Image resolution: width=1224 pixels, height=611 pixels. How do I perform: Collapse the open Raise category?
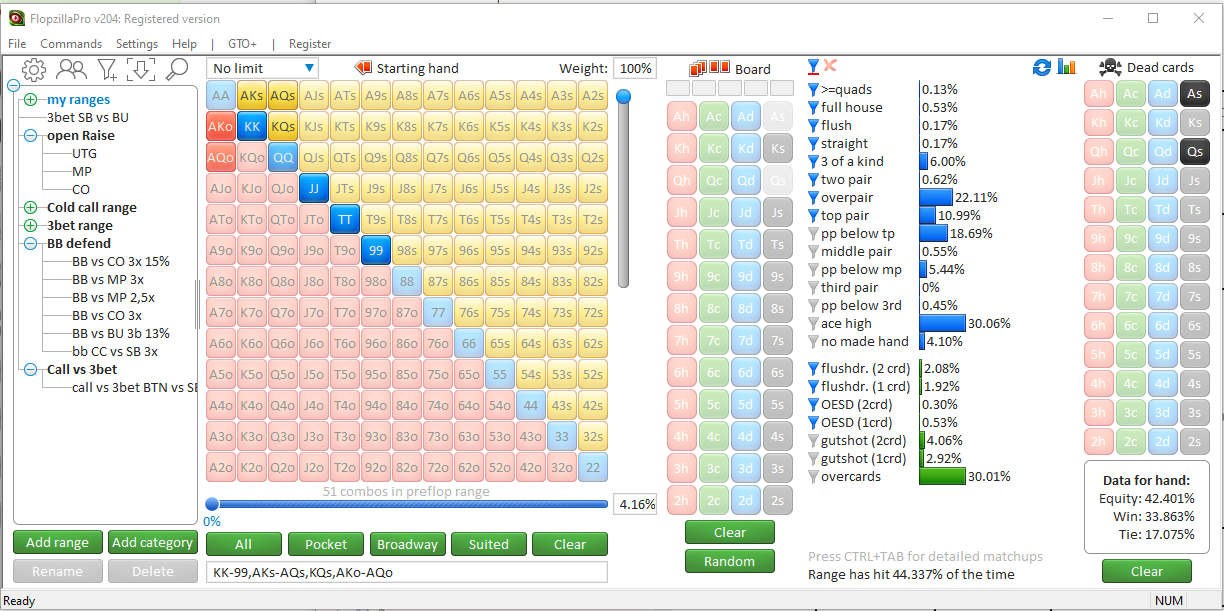30,135
